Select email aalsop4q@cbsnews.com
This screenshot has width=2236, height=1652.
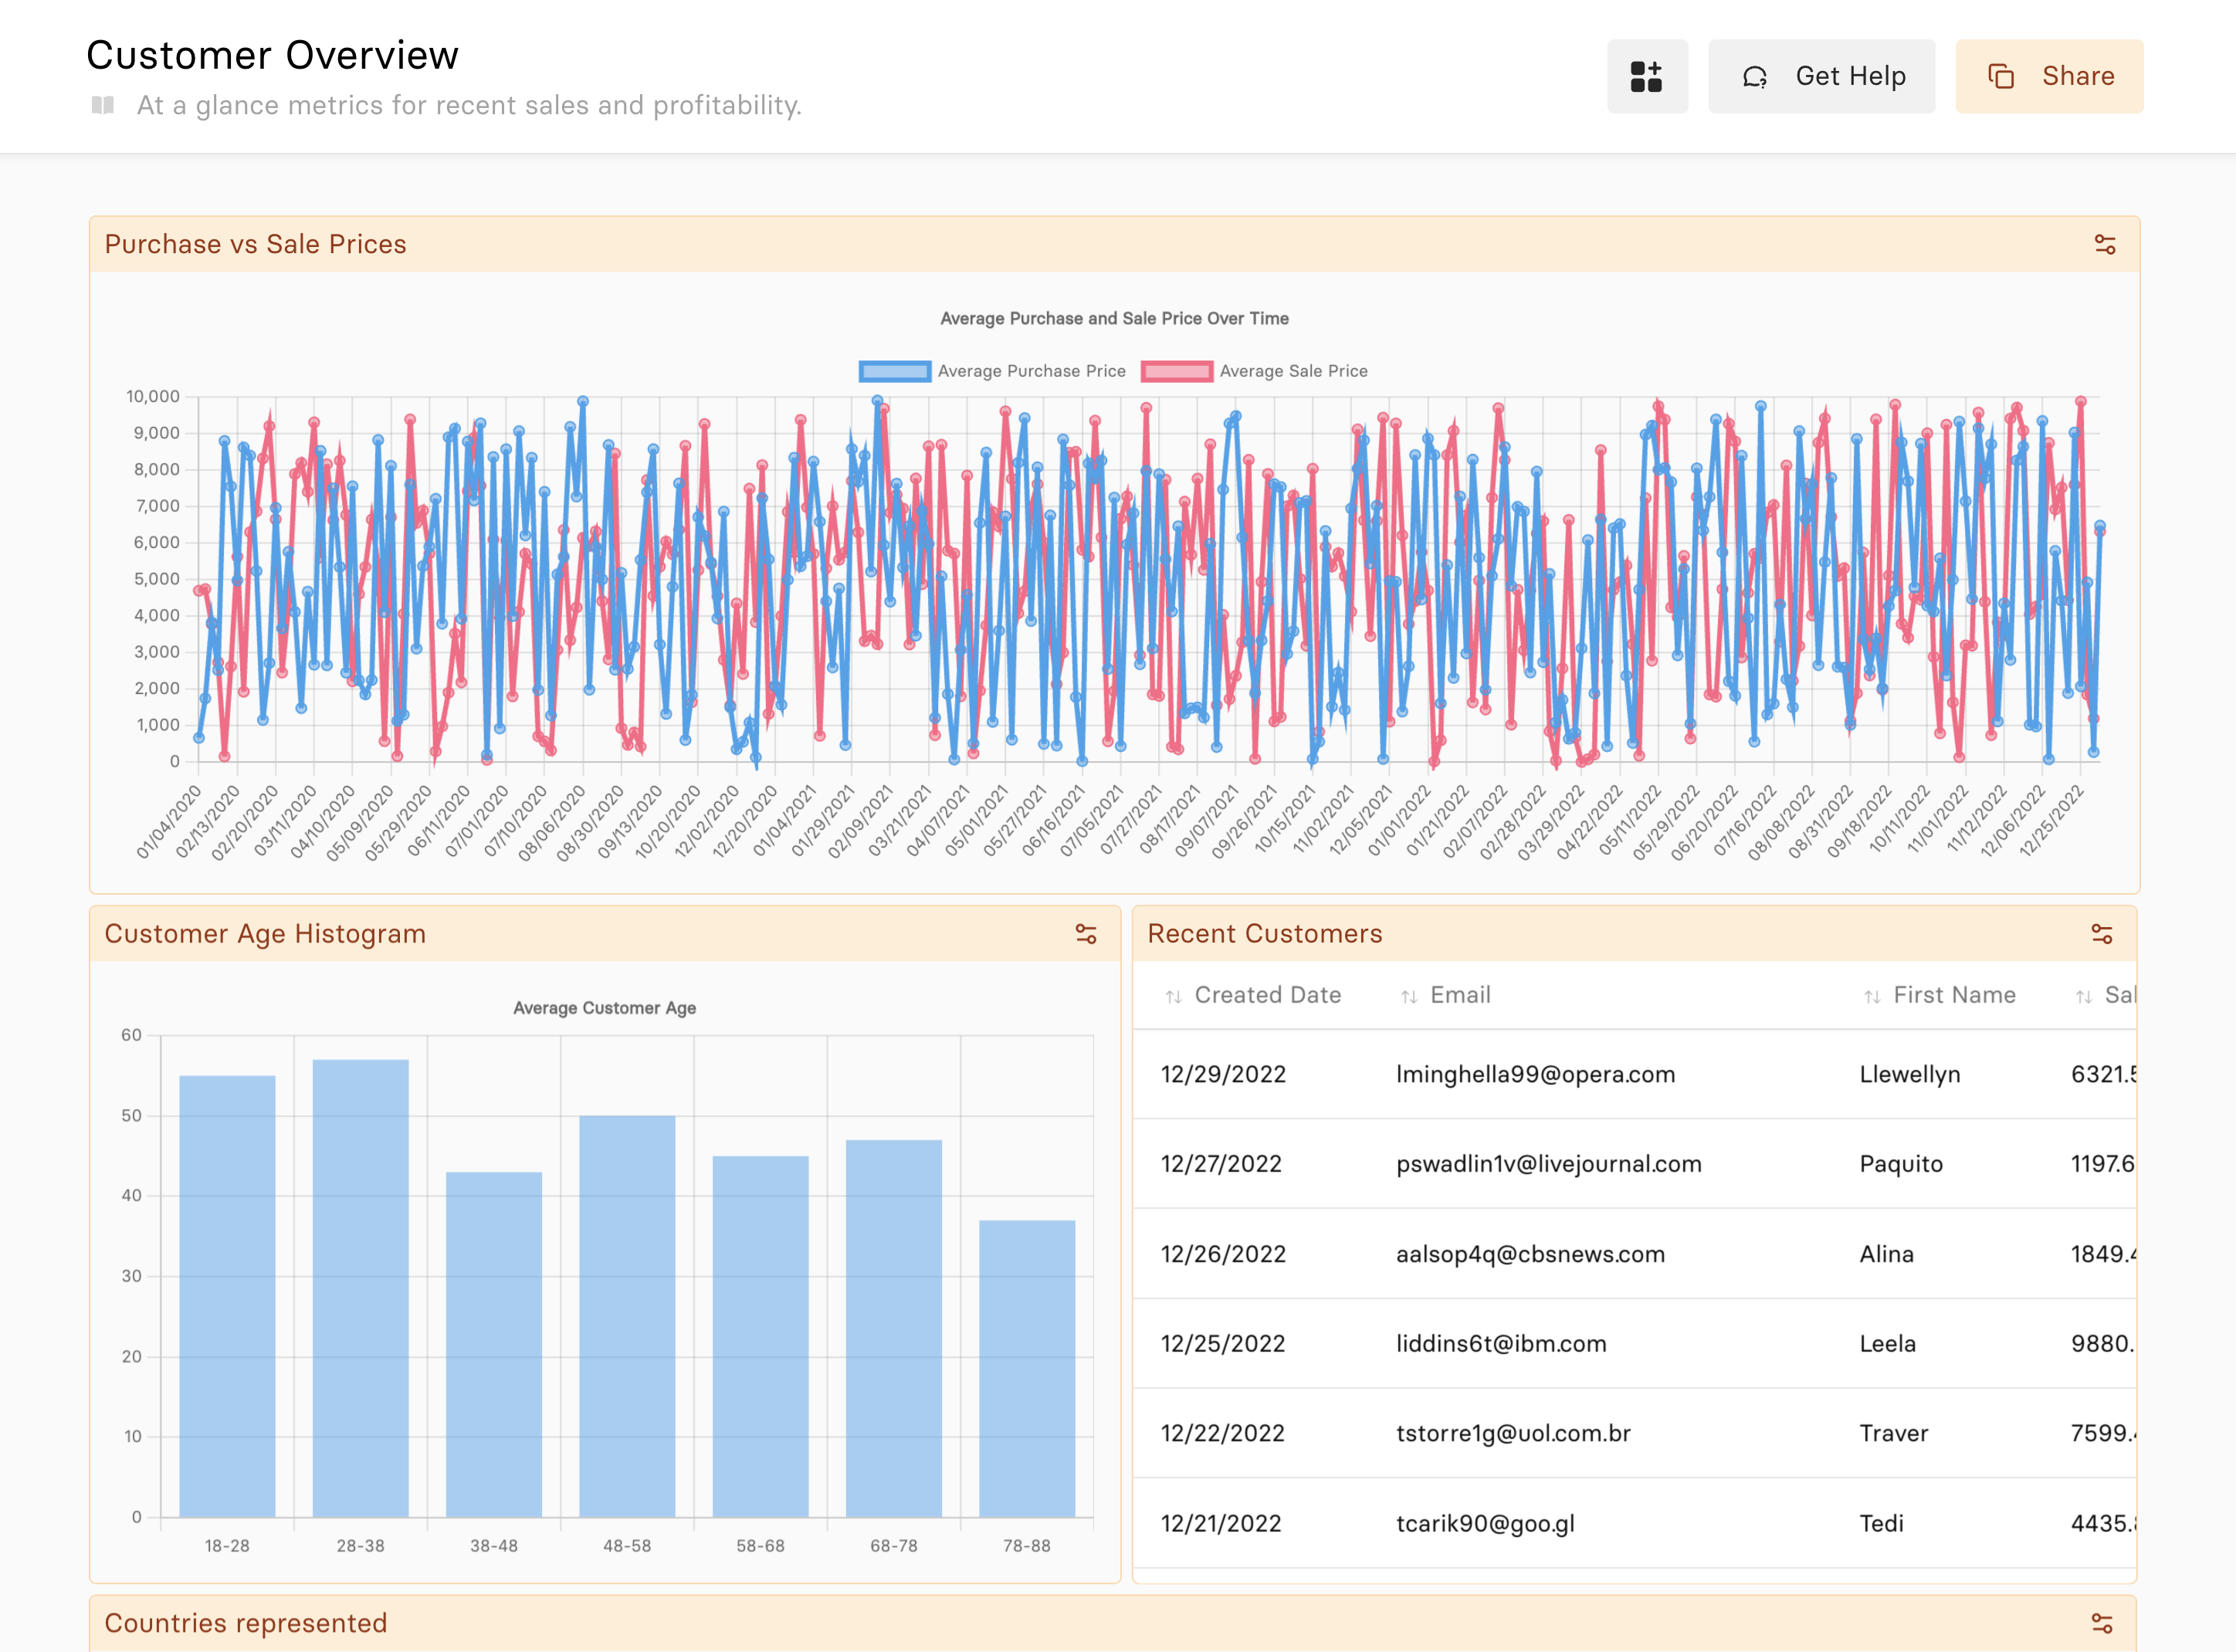pos(1530,1254)
